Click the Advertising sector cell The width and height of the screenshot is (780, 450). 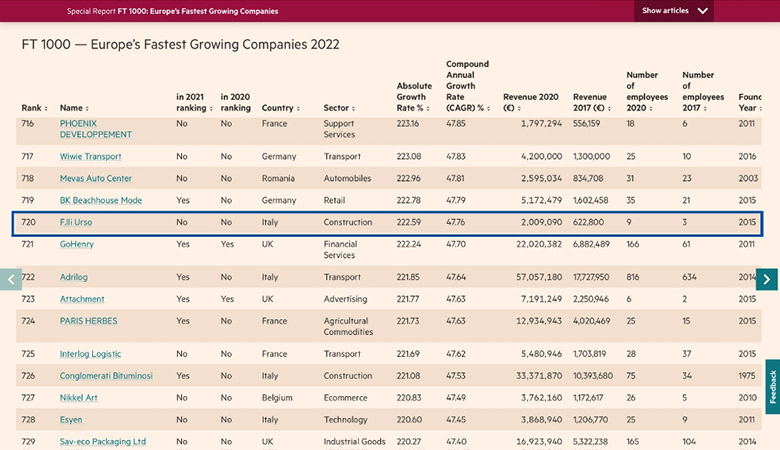coord(345,298)
